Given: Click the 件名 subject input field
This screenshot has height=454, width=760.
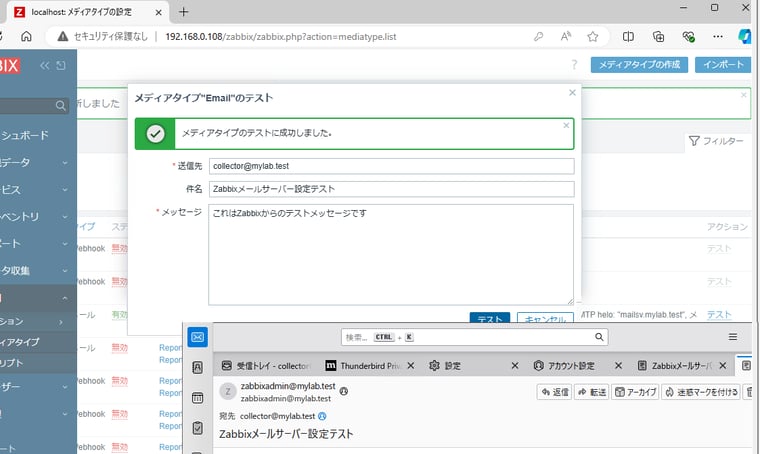Looking at the screenshot, I should click(392, 189).
